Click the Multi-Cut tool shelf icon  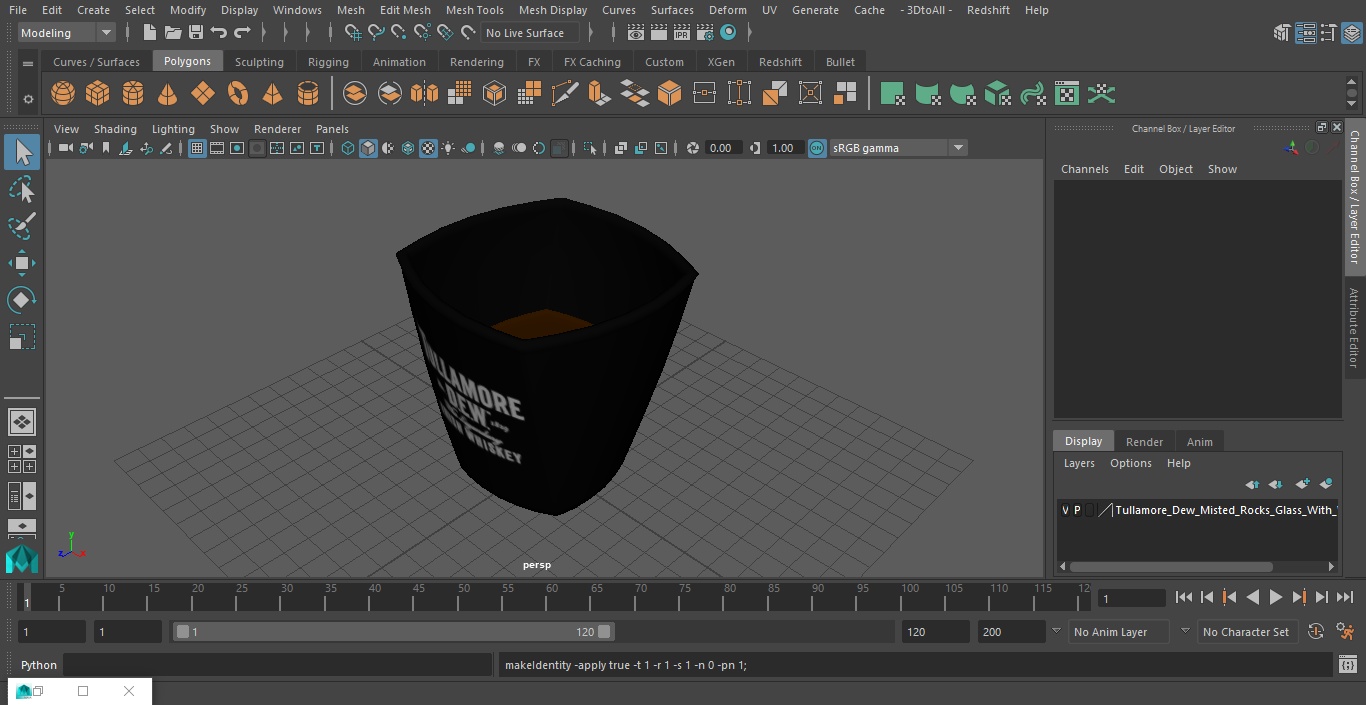(565, 94)
